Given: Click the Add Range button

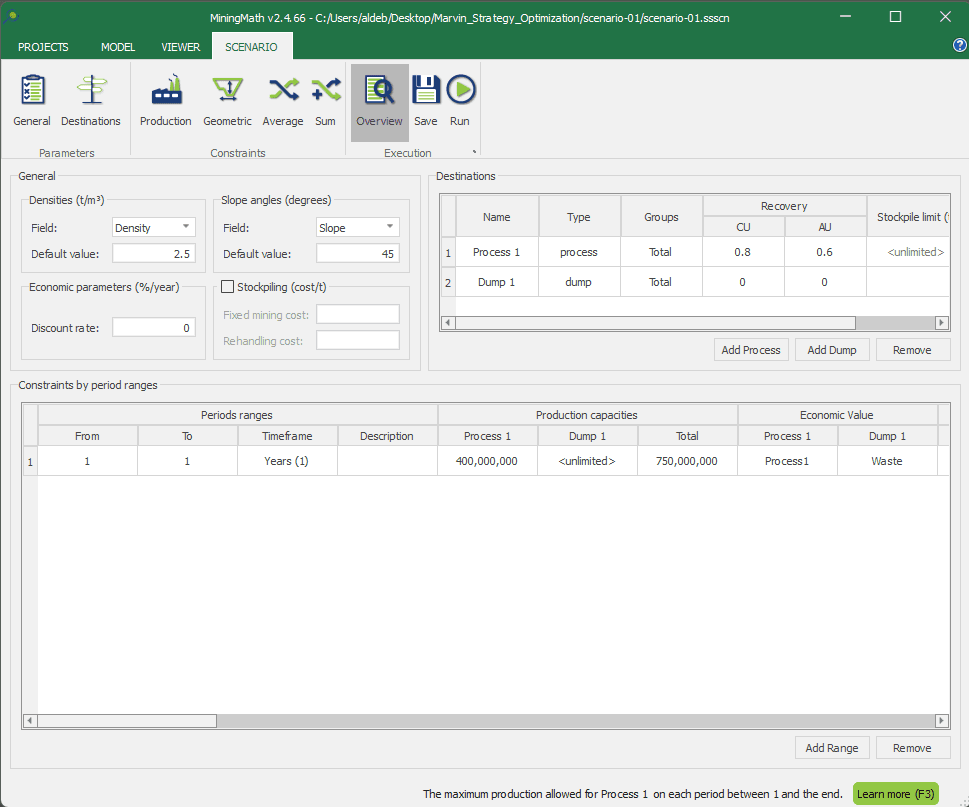Looking at the screenshot, I should point(831,748).
